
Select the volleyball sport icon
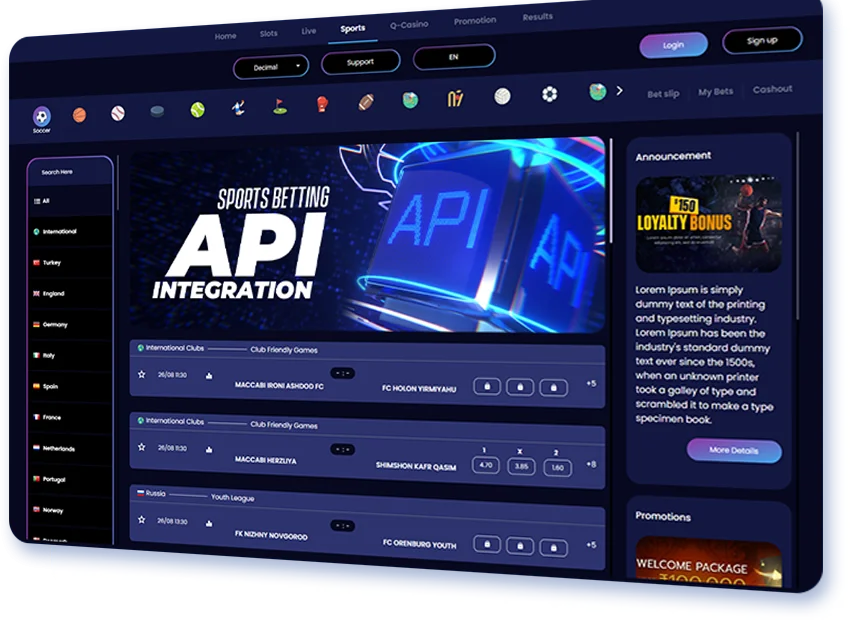click(x=502, y=96)
